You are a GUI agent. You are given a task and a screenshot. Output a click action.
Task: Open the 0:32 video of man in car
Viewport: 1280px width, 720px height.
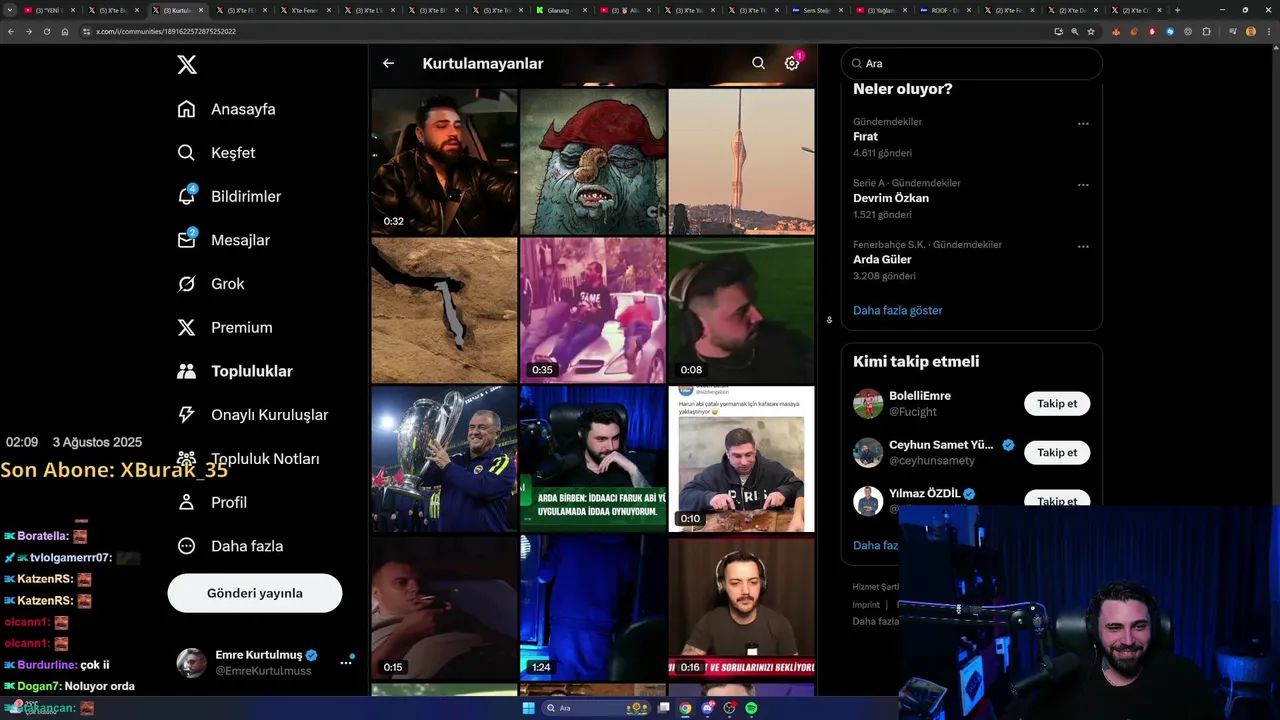444,162
